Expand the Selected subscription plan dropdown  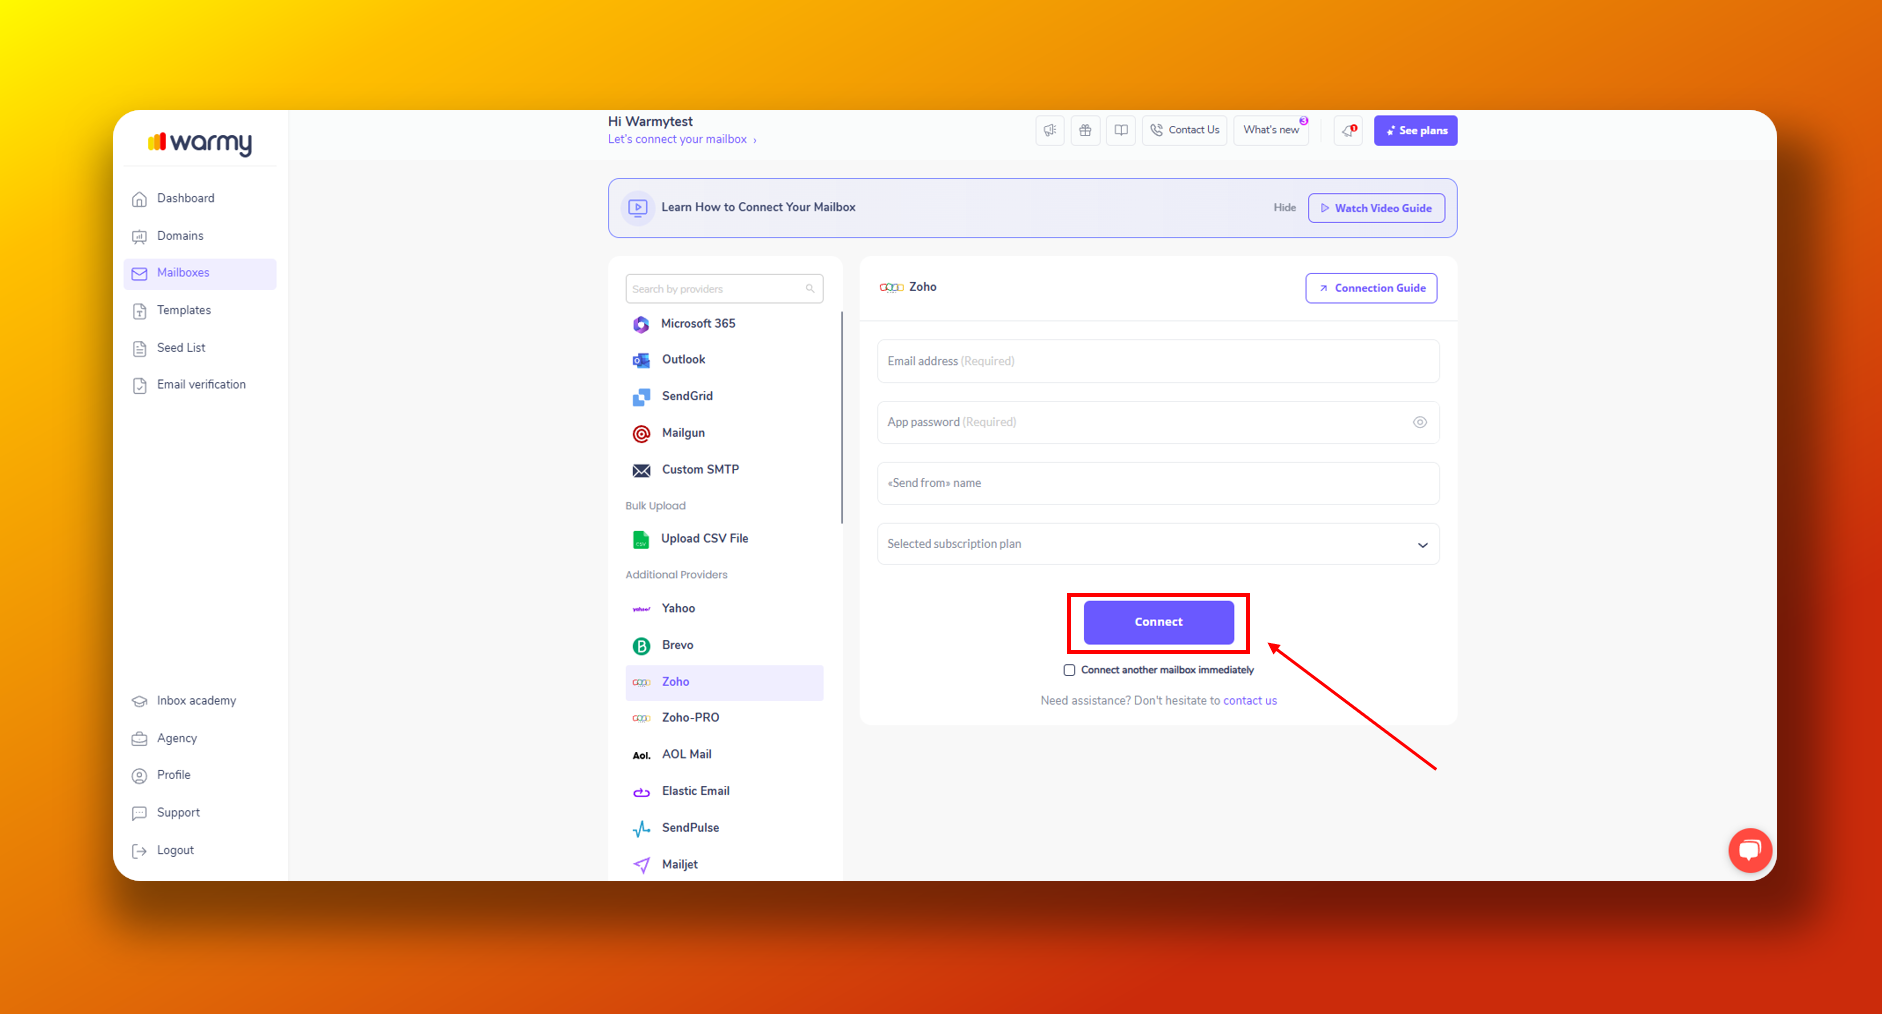(1158, 544)
